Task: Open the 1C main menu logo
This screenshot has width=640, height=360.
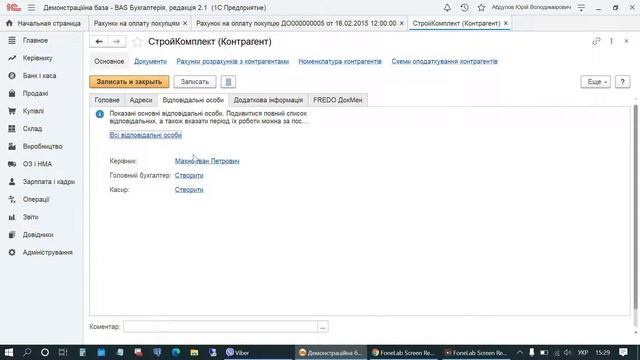Action: pos(13,7)
